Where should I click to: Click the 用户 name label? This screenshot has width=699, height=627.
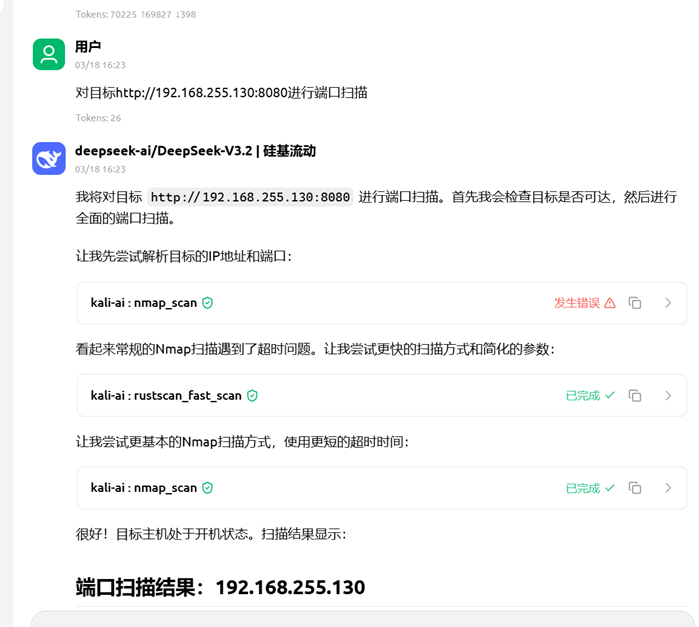pos(88,46)
